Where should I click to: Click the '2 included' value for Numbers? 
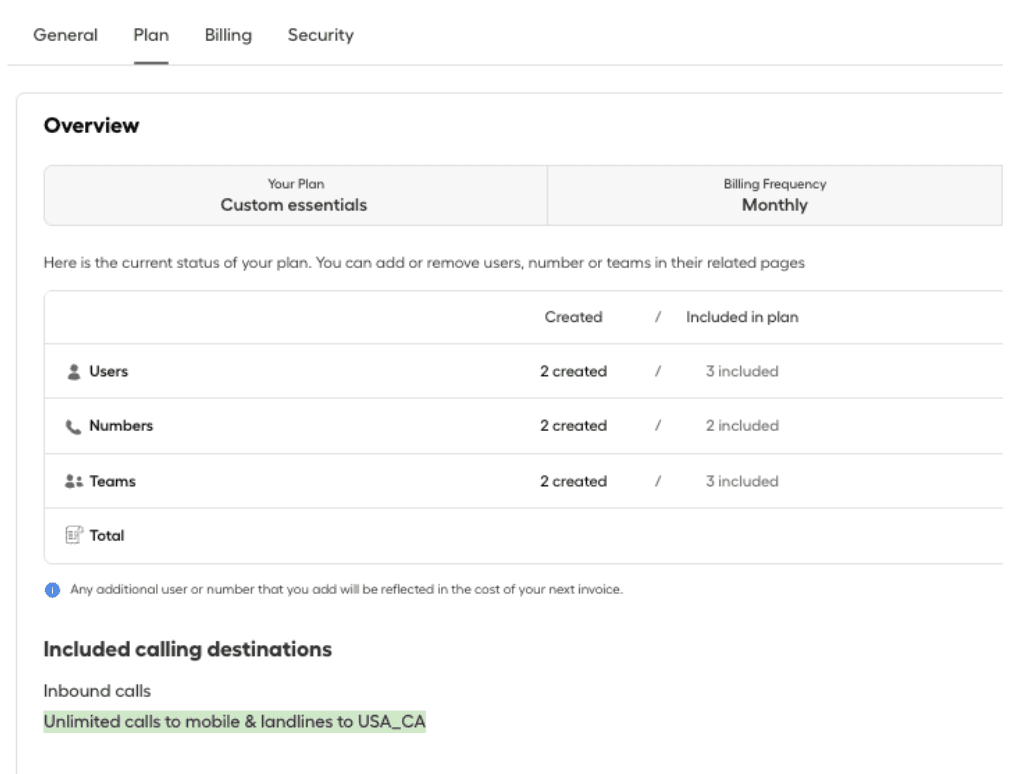741,425
